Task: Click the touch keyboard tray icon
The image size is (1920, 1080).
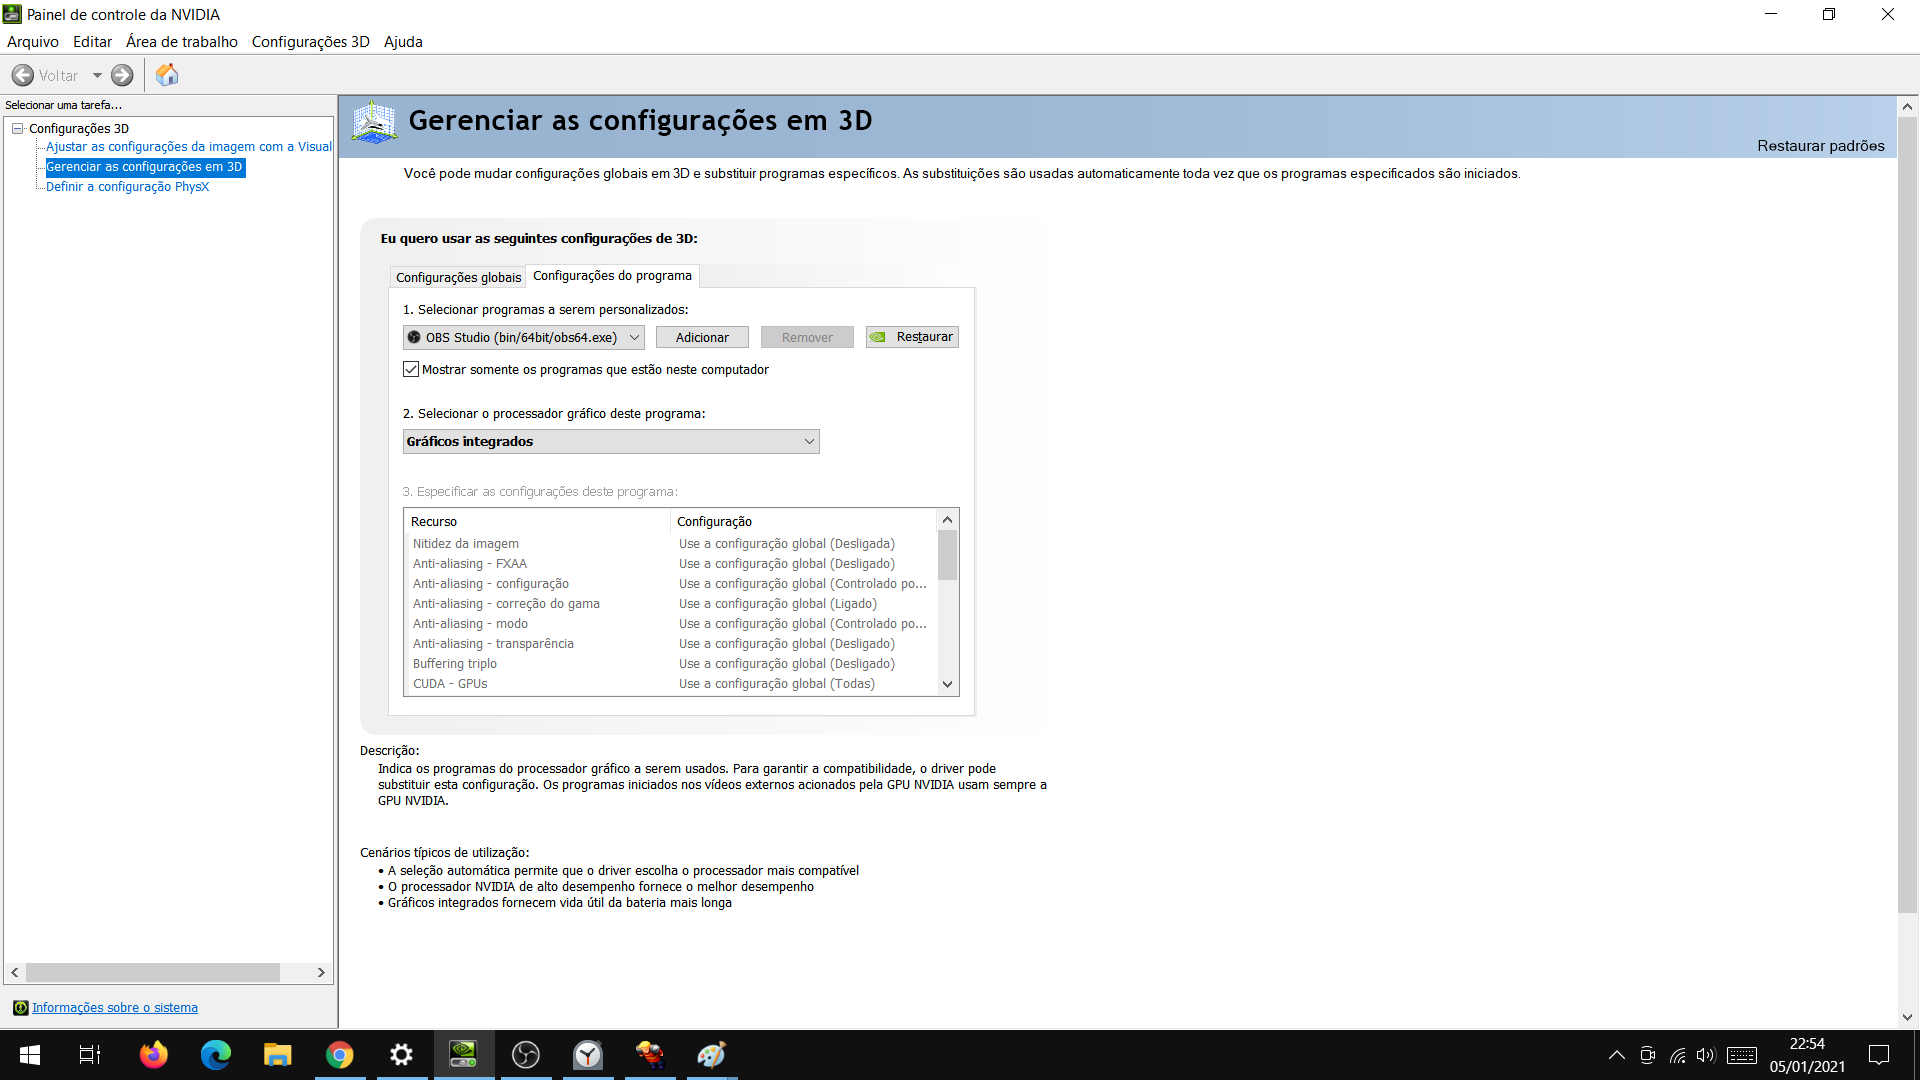Action: tap(1742, 1055)
